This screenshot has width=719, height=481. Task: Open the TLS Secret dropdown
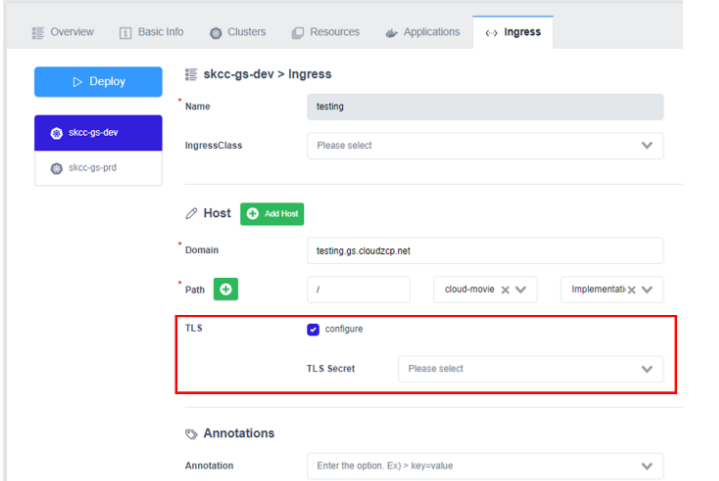tap(531, 369)
